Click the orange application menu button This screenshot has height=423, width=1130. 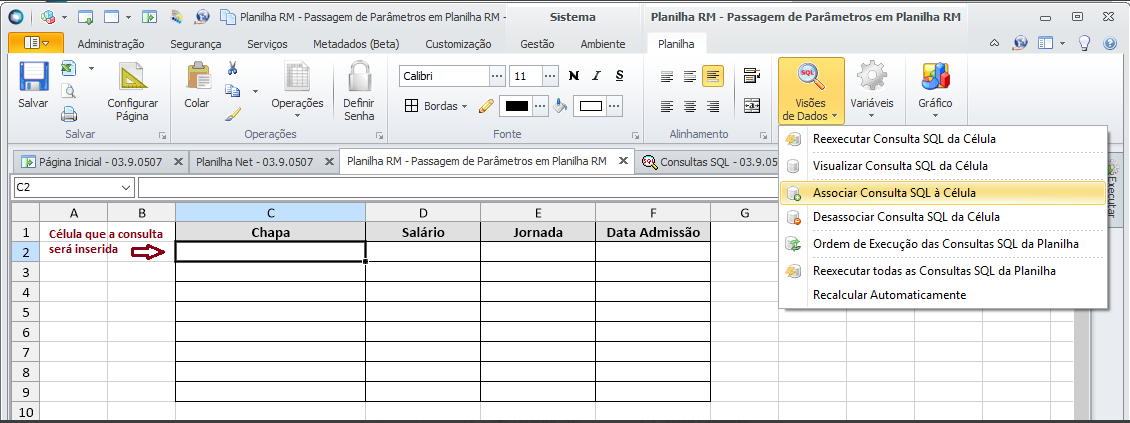[x=36, y=43]
